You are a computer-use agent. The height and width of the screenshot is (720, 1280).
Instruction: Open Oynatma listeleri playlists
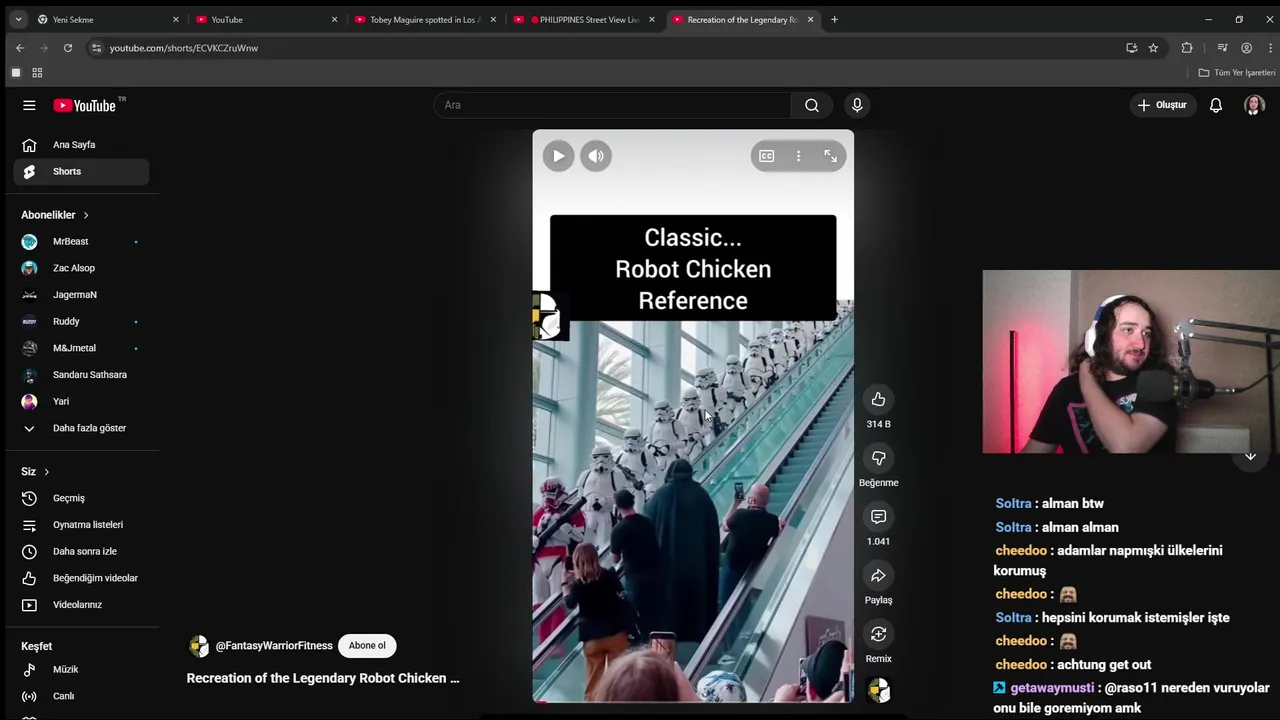point(82,525)
